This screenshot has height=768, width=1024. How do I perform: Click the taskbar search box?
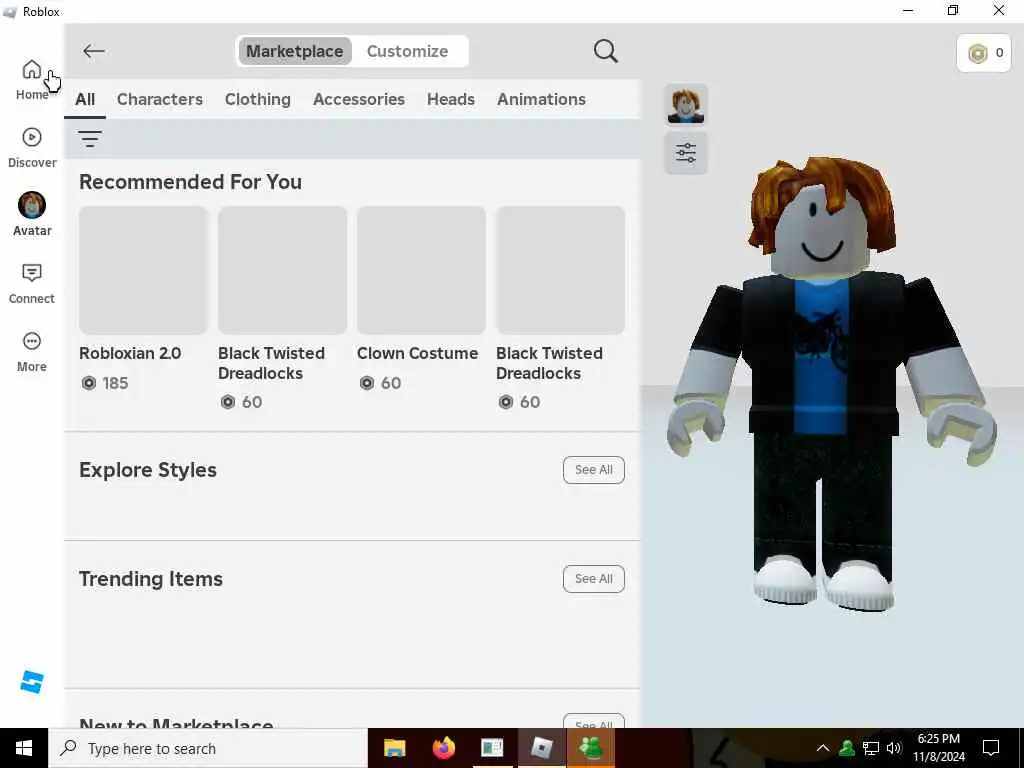pyautogui.click(x=208, y=748)
